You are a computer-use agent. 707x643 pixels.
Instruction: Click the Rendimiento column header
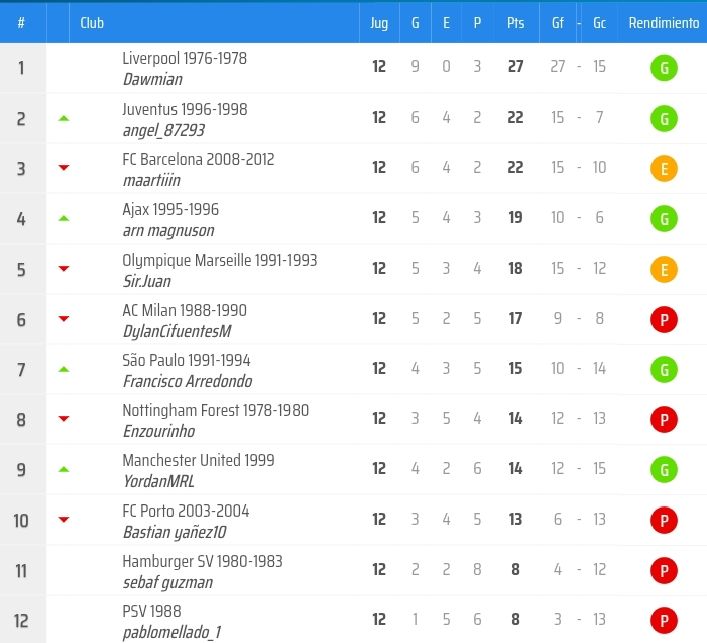(663, 23)
